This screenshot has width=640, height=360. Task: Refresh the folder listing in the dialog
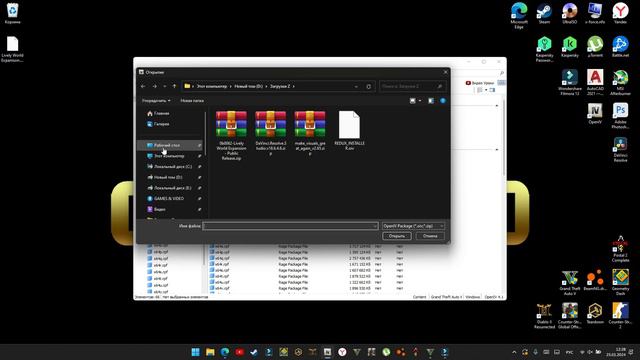(x=369, y=87)
